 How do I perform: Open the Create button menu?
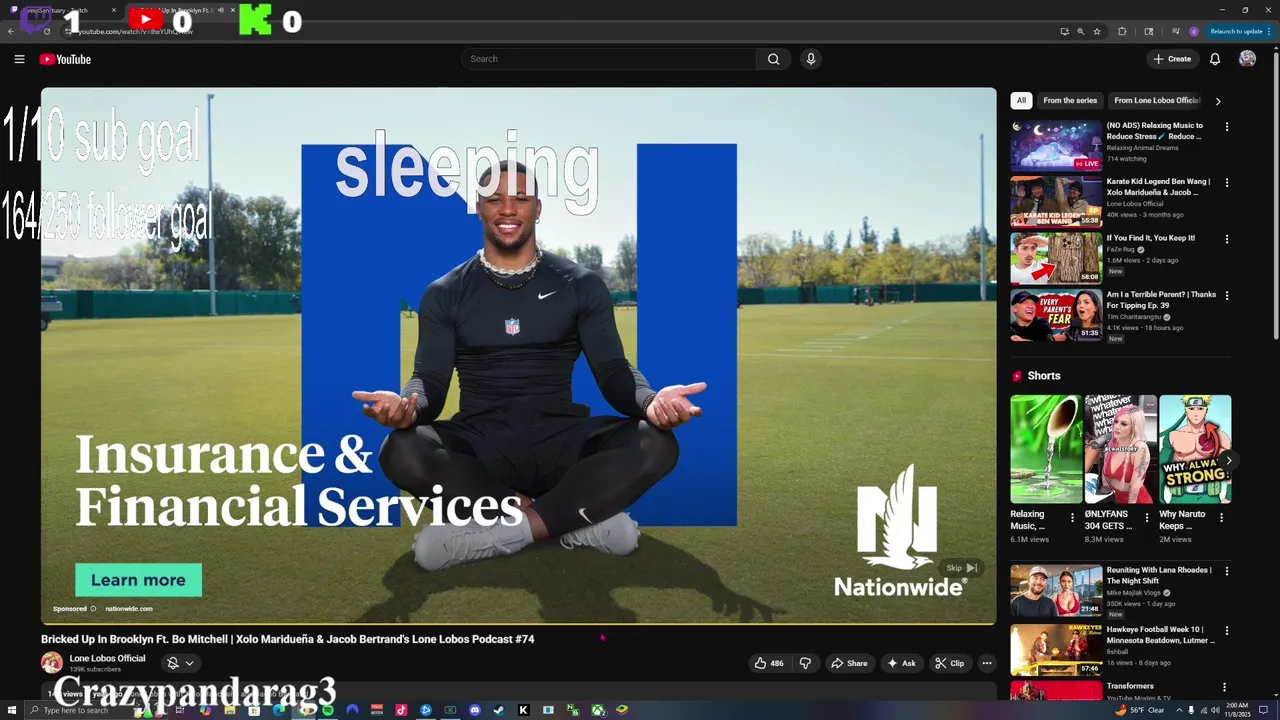click(1172, 59)
